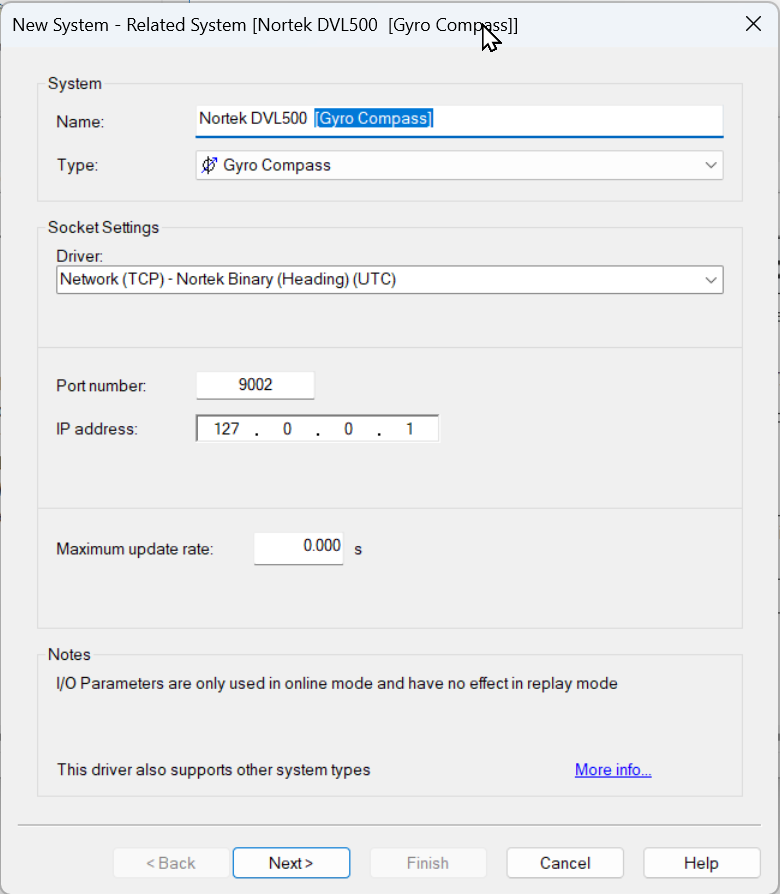Click the Gyro Compass icon in Type field
780x894 pixels.
(209, 165)
